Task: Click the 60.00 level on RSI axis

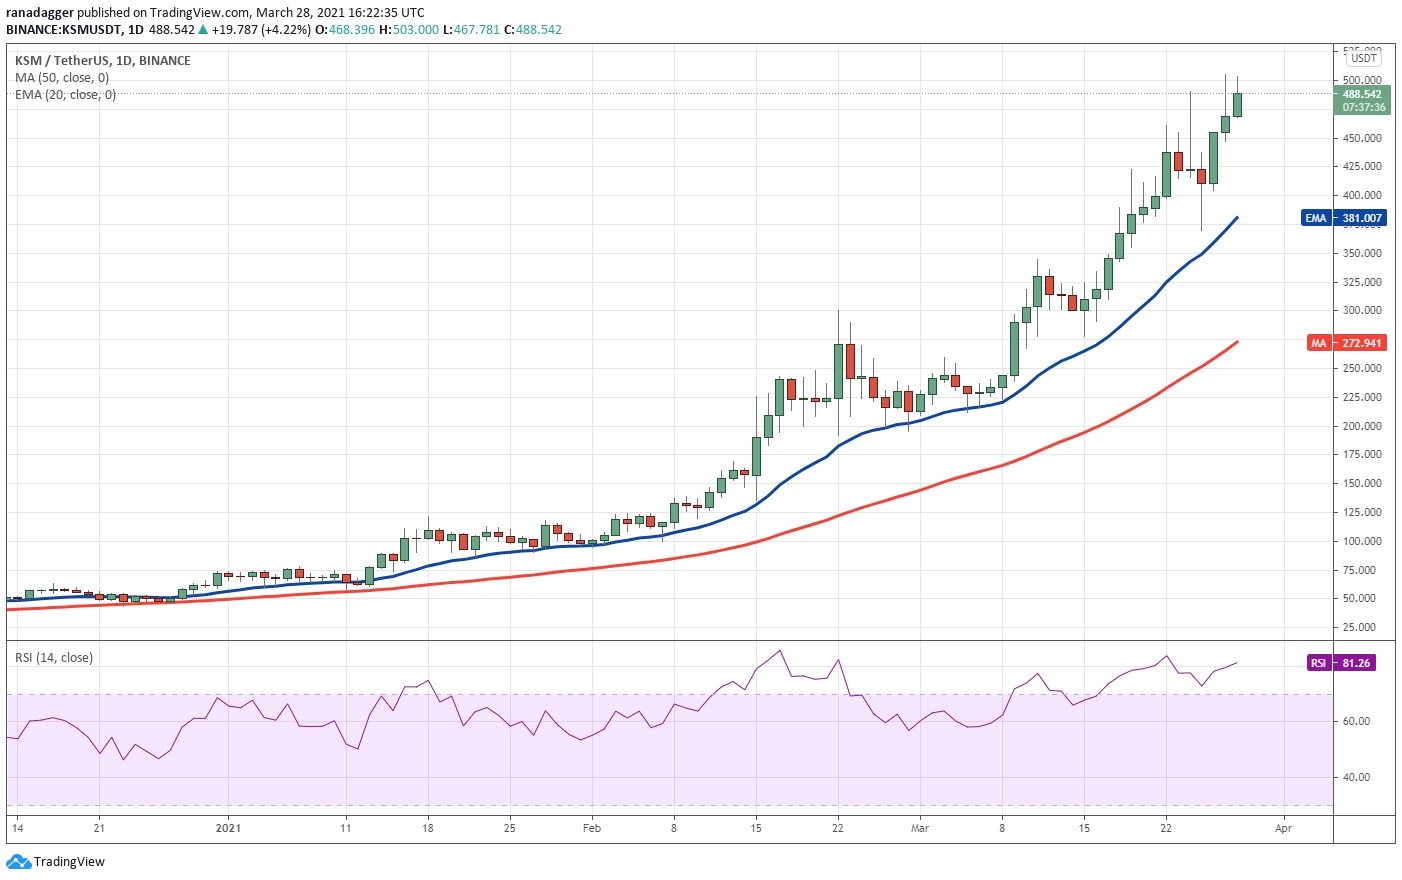Action: point(1356,721)
